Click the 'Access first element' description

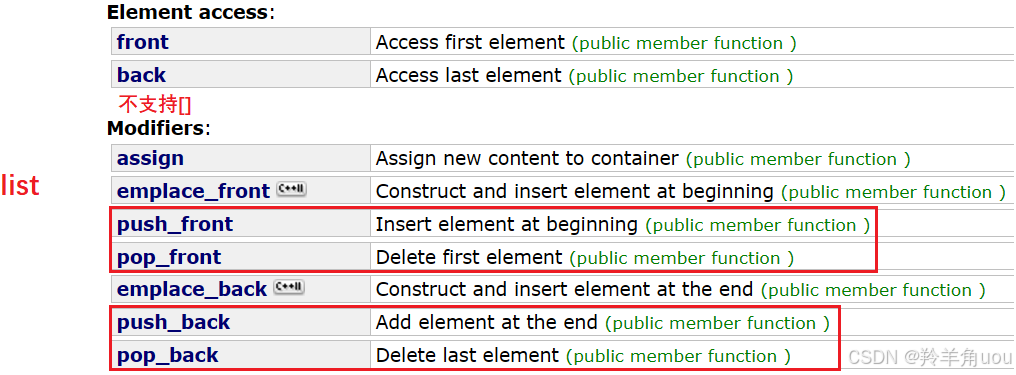(470, 43)
